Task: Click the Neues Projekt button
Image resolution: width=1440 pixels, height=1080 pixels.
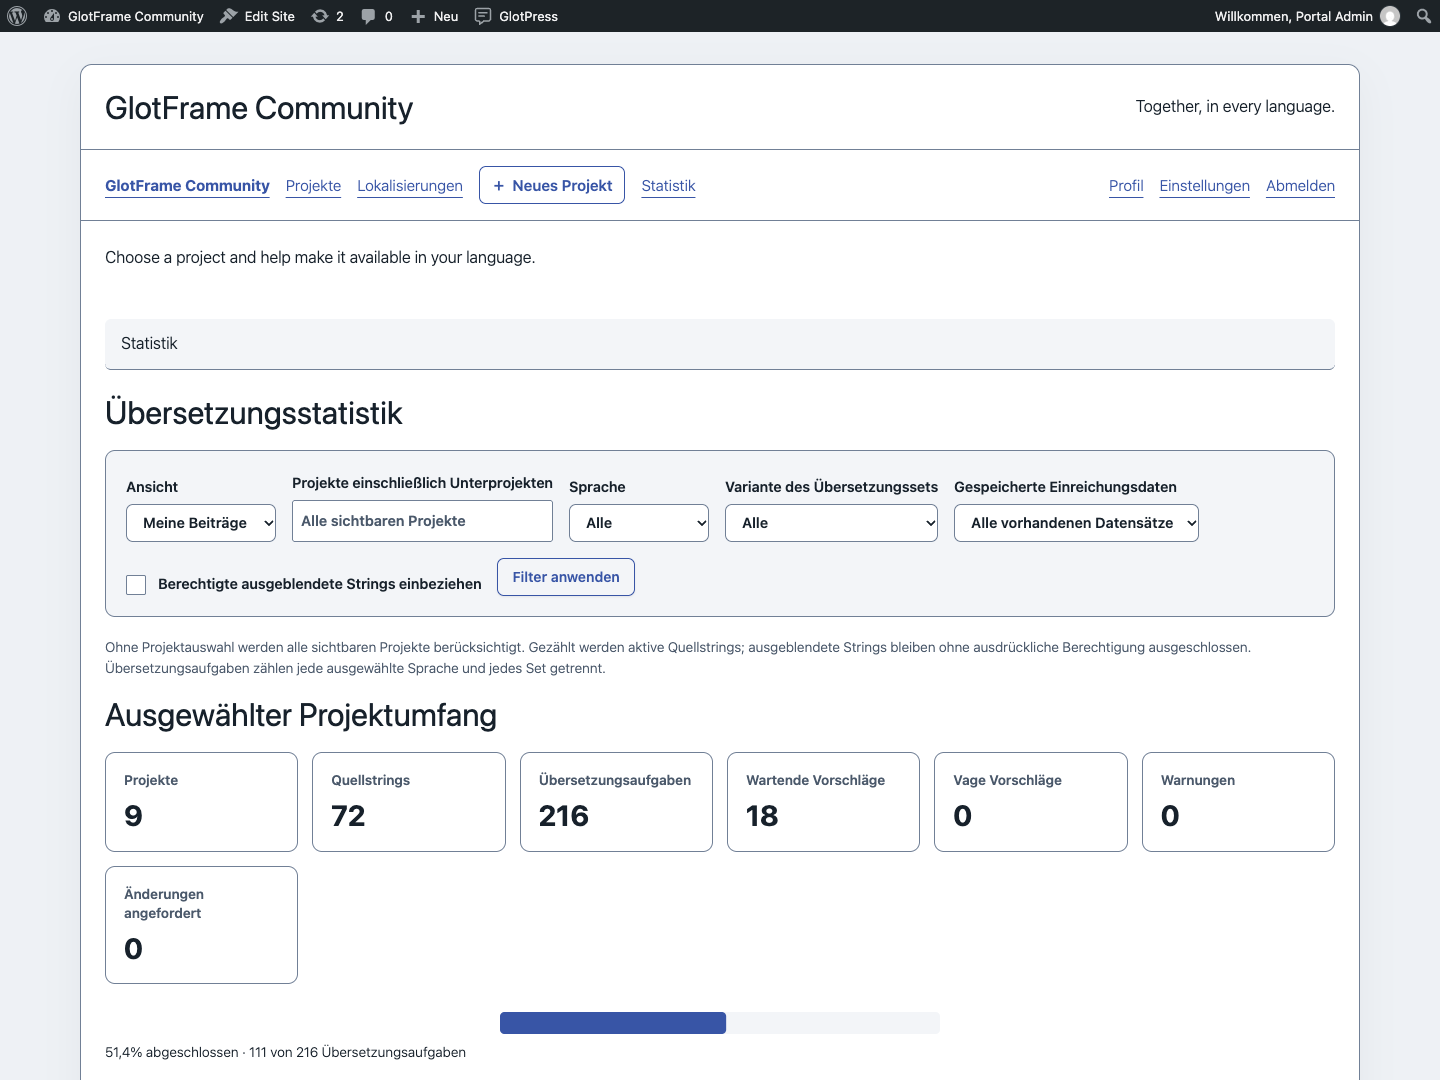Action: coord(552,185)
